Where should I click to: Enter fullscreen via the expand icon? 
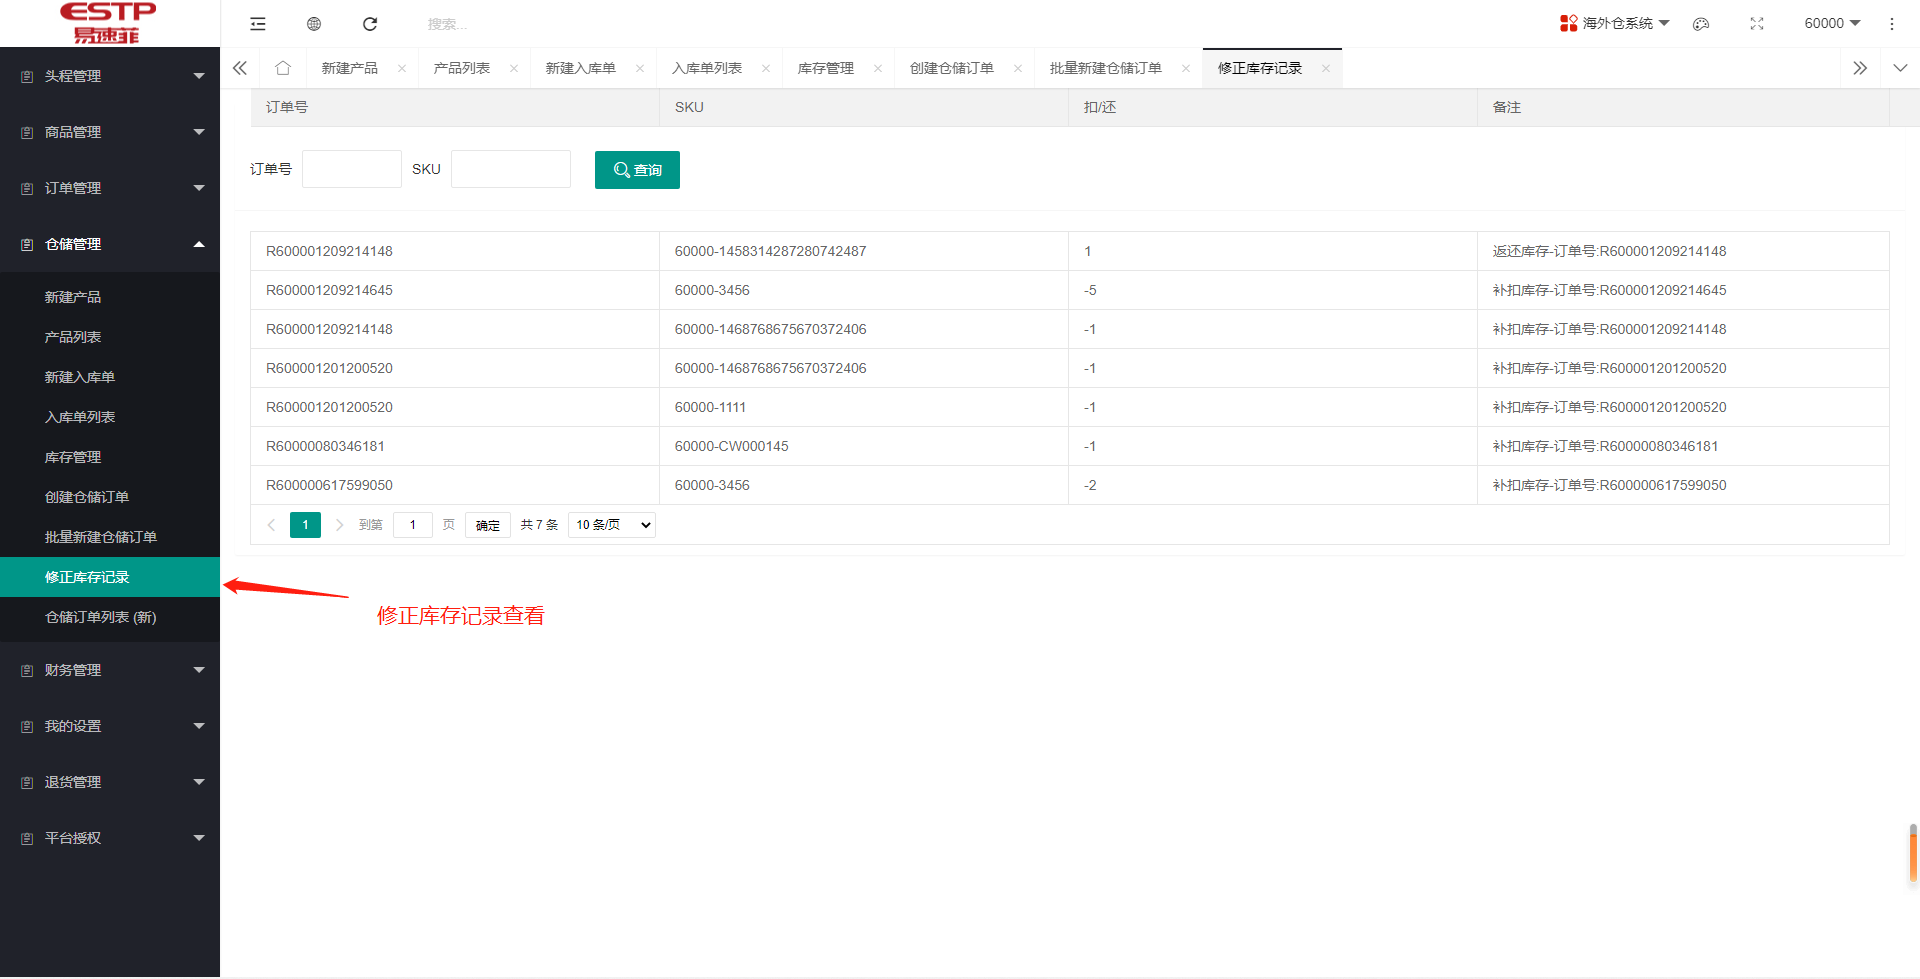(x=1757, y=23)
